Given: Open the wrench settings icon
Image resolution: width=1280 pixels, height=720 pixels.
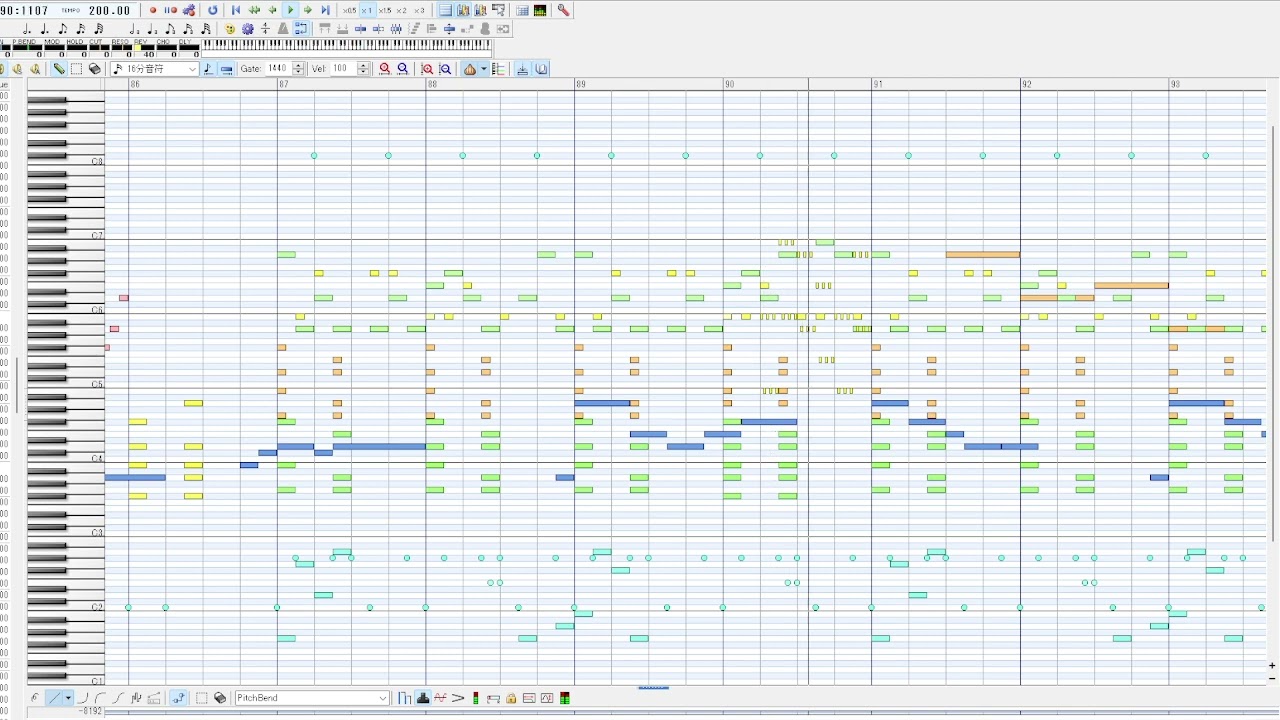Looking at the screenshot, I should [x=564, y=10].
